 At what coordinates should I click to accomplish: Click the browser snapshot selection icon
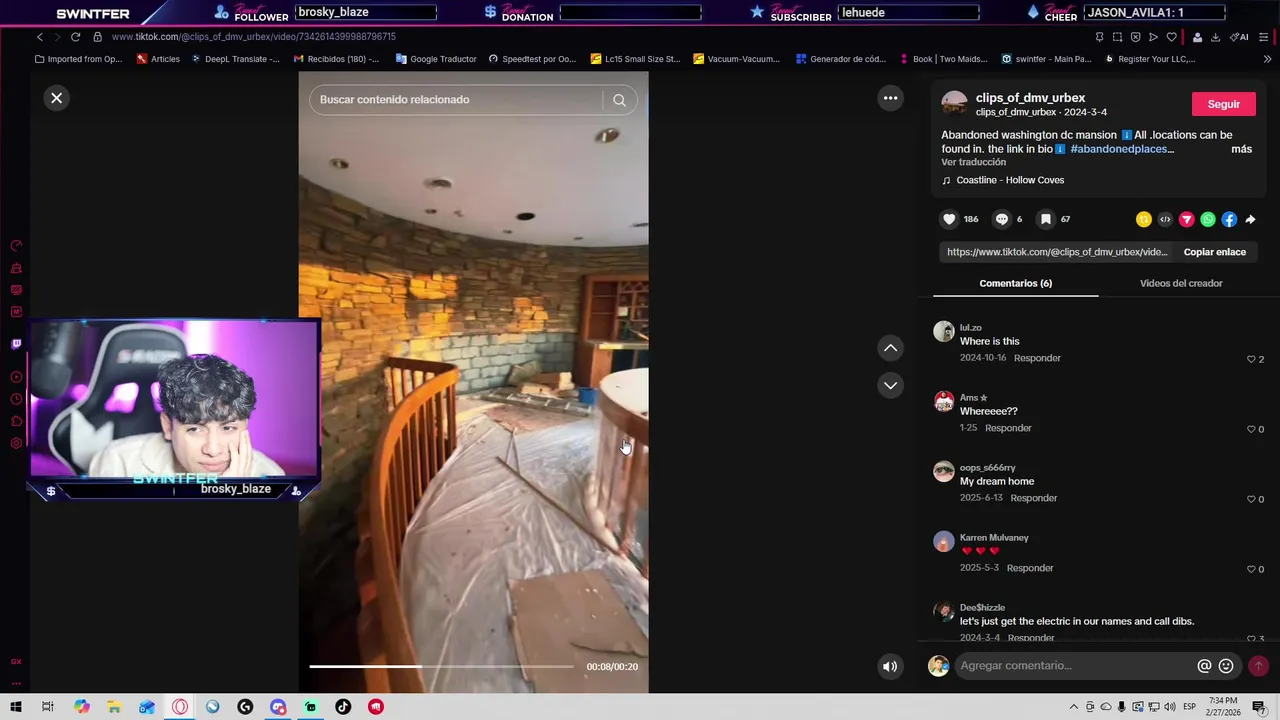[x=1117, y=37]
